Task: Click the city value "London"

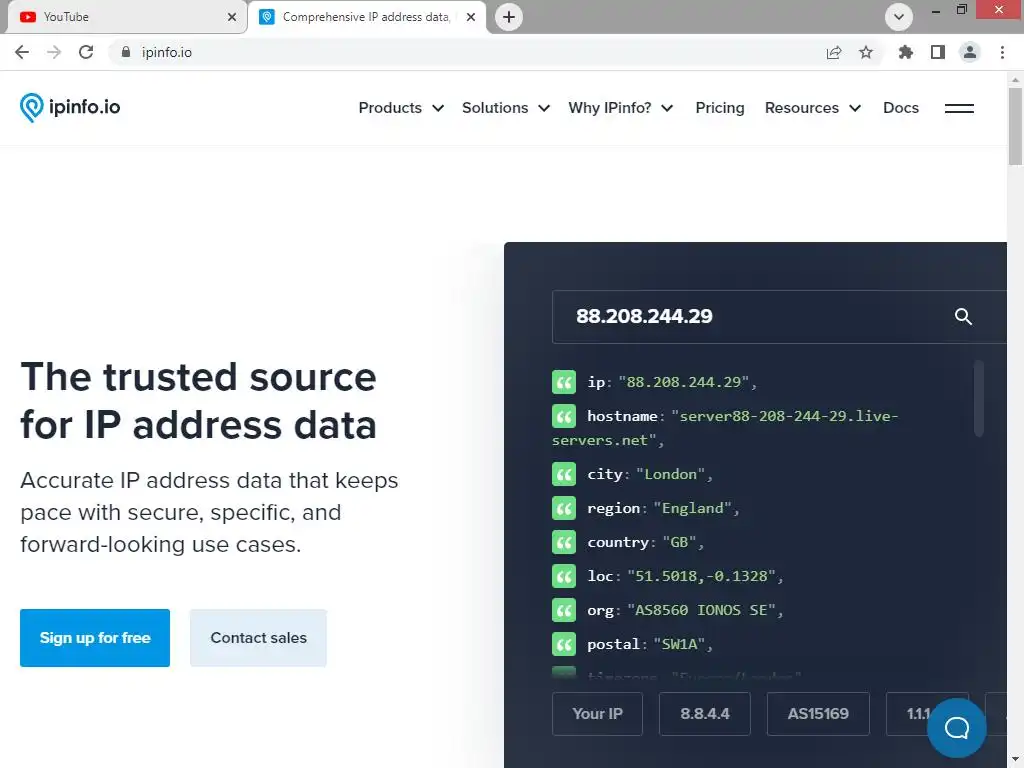Action: [x=670, y=474]
